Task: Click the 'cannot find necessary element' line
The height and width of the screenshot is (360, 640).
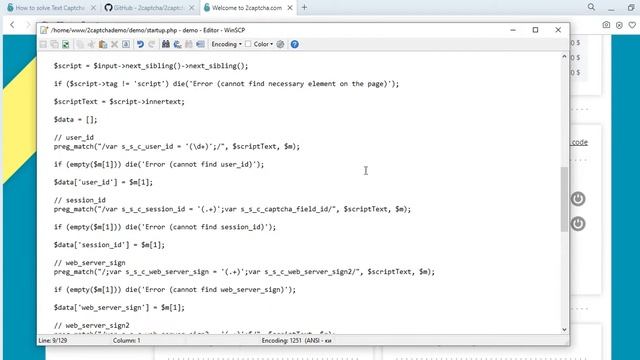Action: pyautogui.click(x=227, y=84)
